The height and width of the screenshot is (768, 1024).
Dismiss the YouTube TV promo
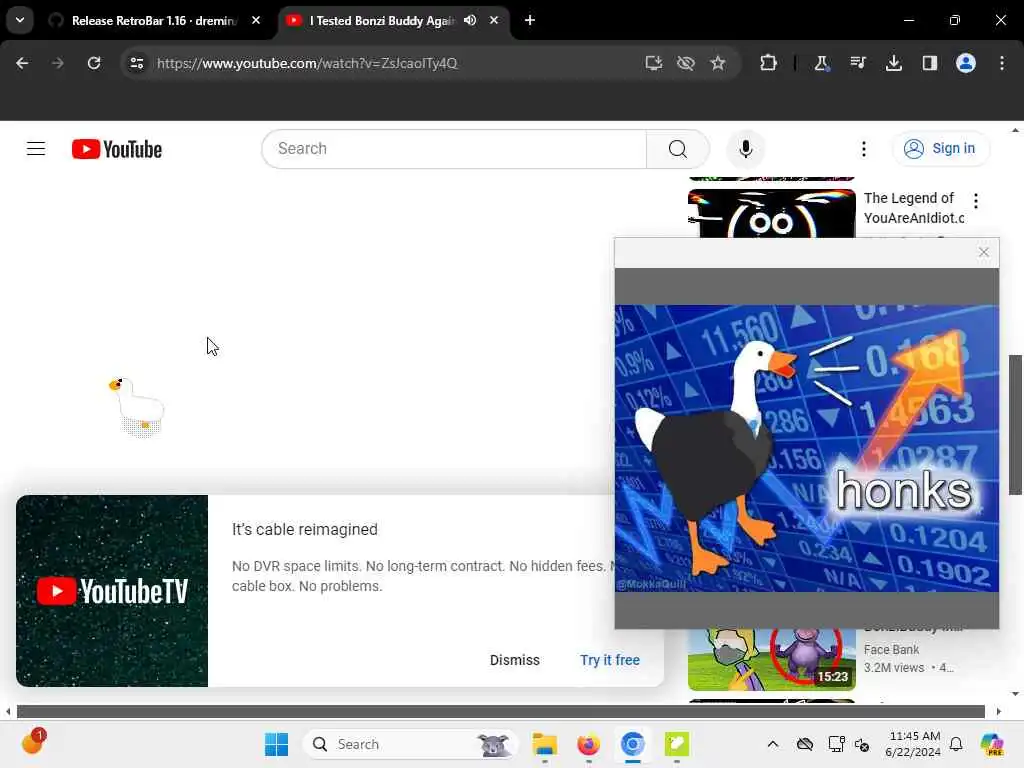point(515,660)
